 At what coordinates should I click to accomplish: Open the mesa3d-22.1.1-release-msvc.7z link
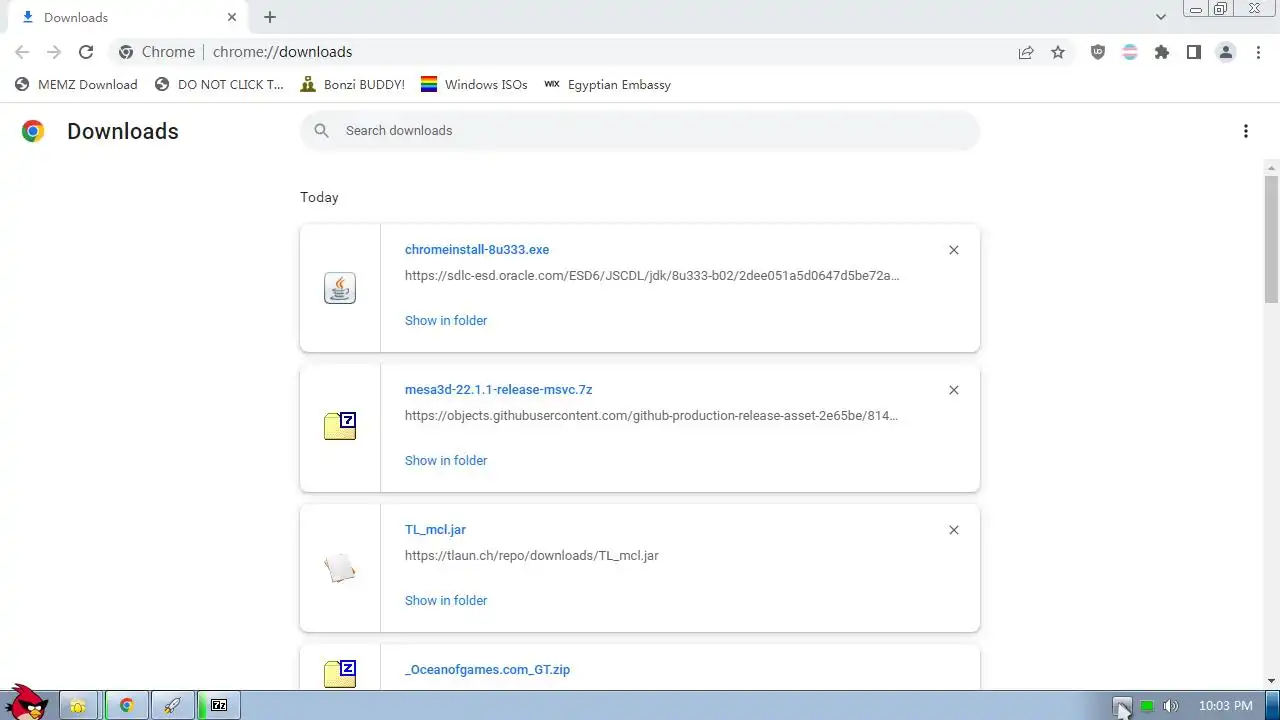[498, 390]
